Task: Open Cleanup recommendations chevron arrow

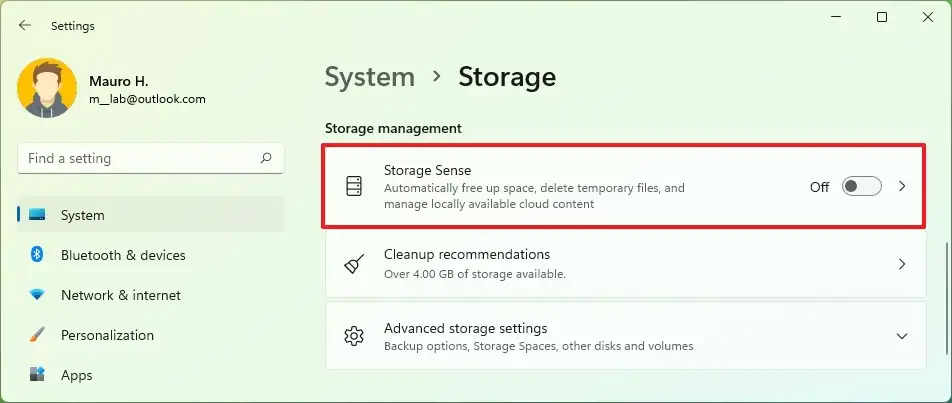Action: (x=902, y=264)
